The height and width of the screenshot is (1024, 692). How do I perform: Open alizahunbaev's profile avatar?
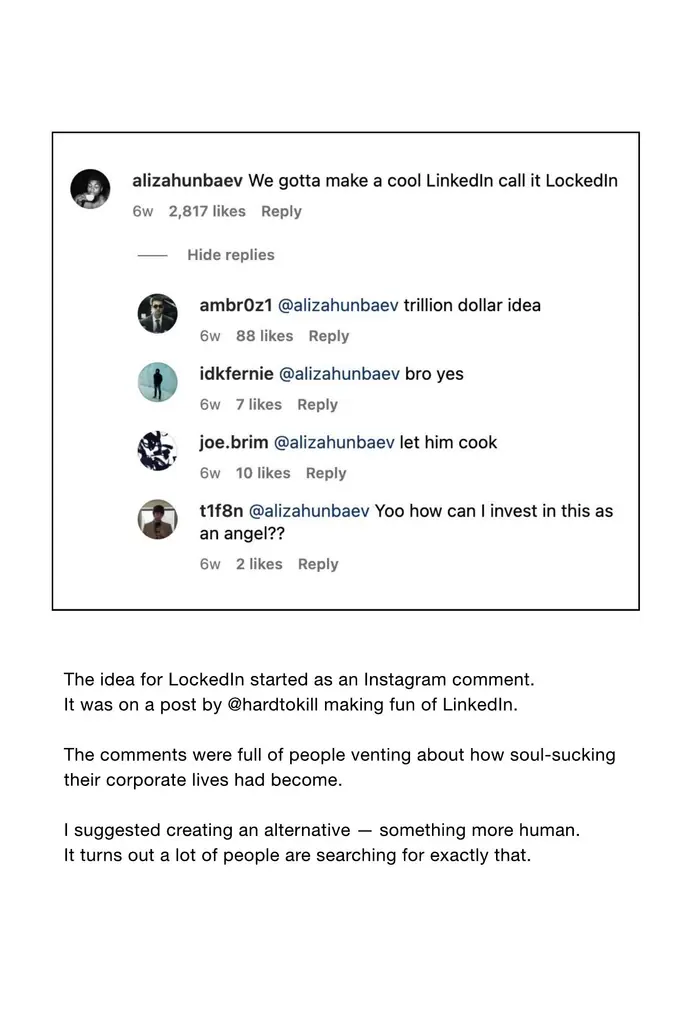click(90, 189)
